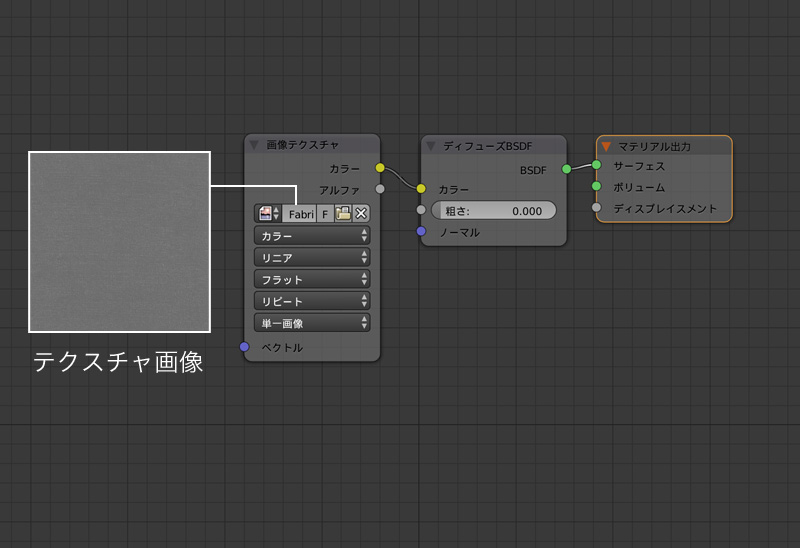
Task: Collapse the ディフューズBSDF node
Action: tap(431, 146)
